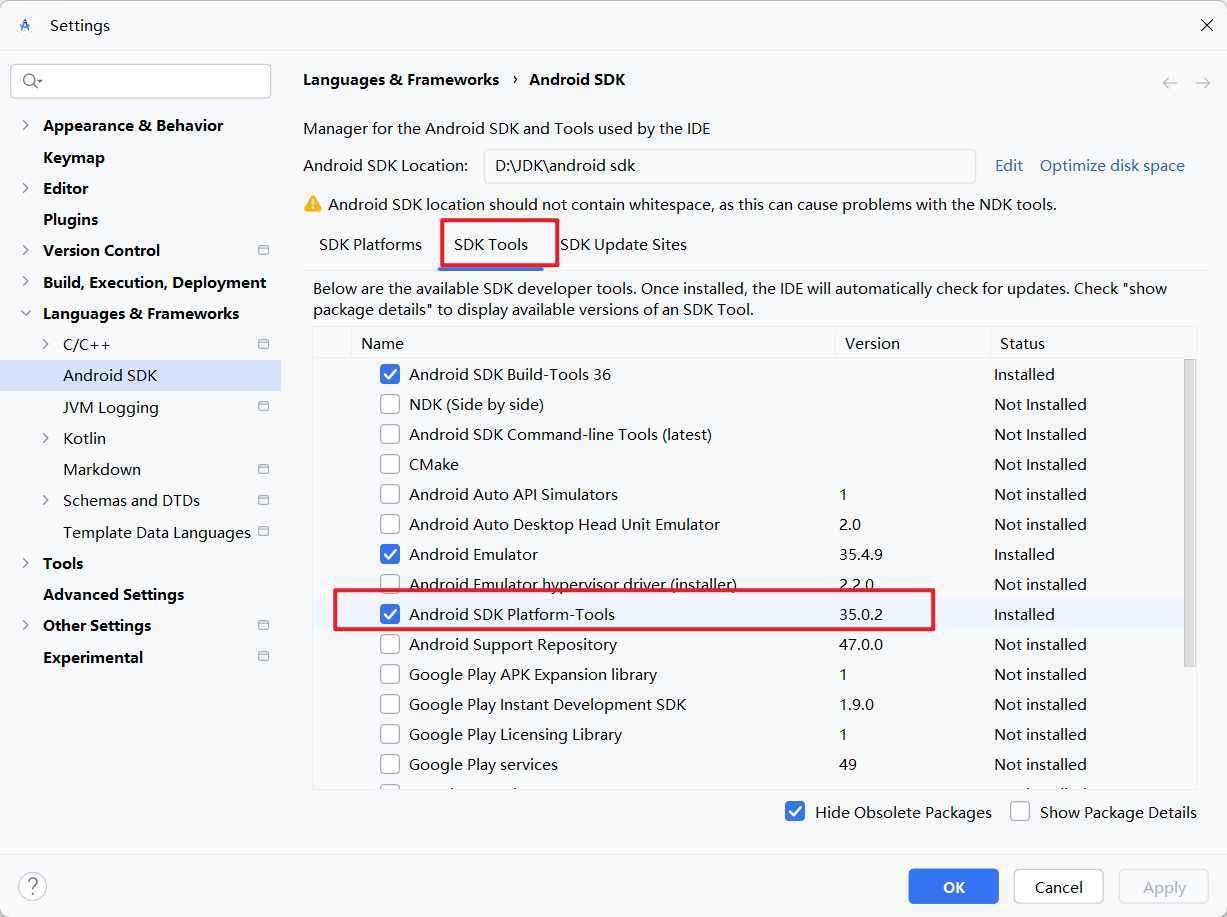Select Google Play Instant Development SDK name
Image resolution: width=1227 pixels, height=917 pixels.
[x=547, y=704]
